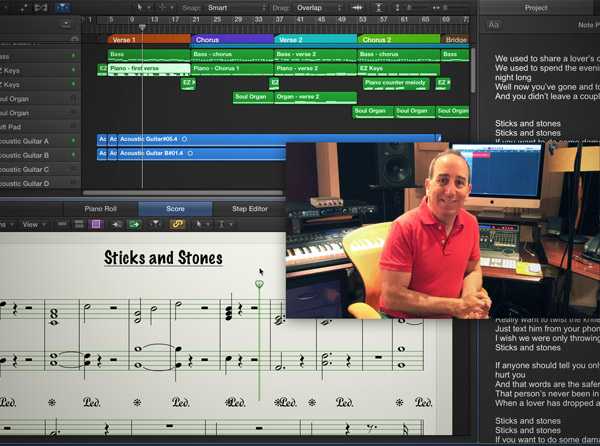Click lyric line "When a lover has dropped a"
This screenshot has width=600, height=446.
(x=547, y=403)
